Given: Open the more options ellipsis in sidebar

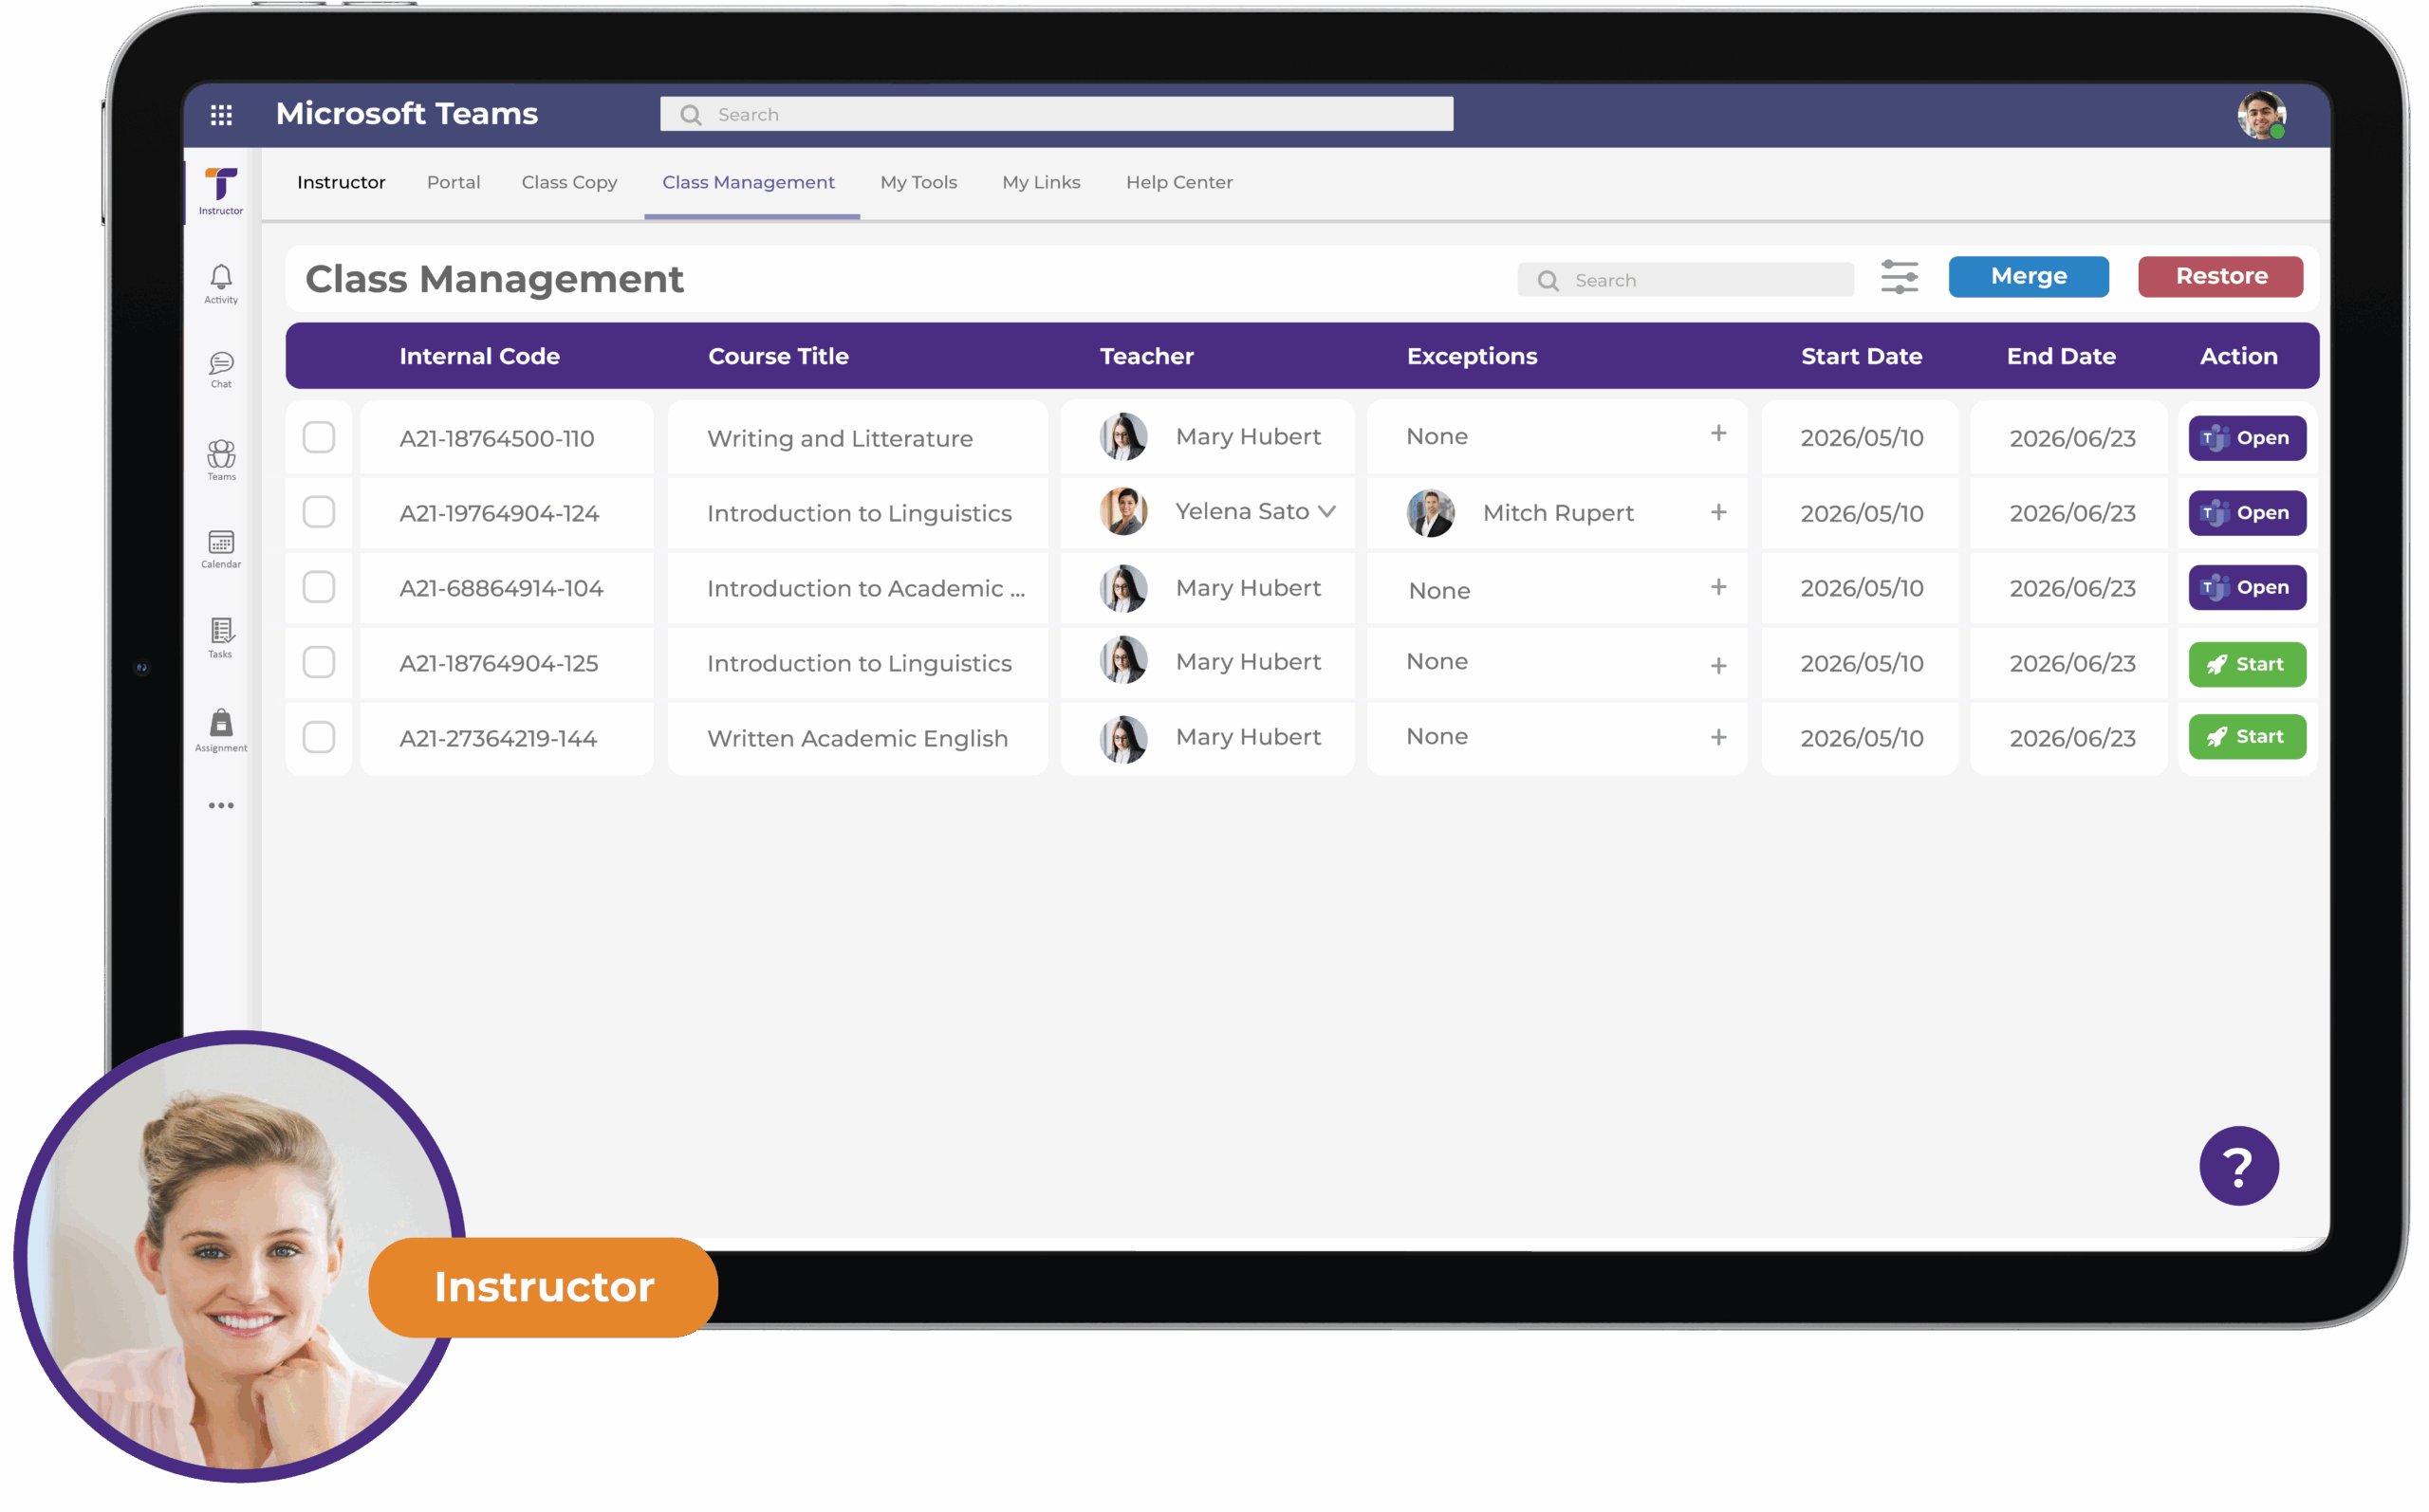Looking at the screenshot, I should [220, 805].
